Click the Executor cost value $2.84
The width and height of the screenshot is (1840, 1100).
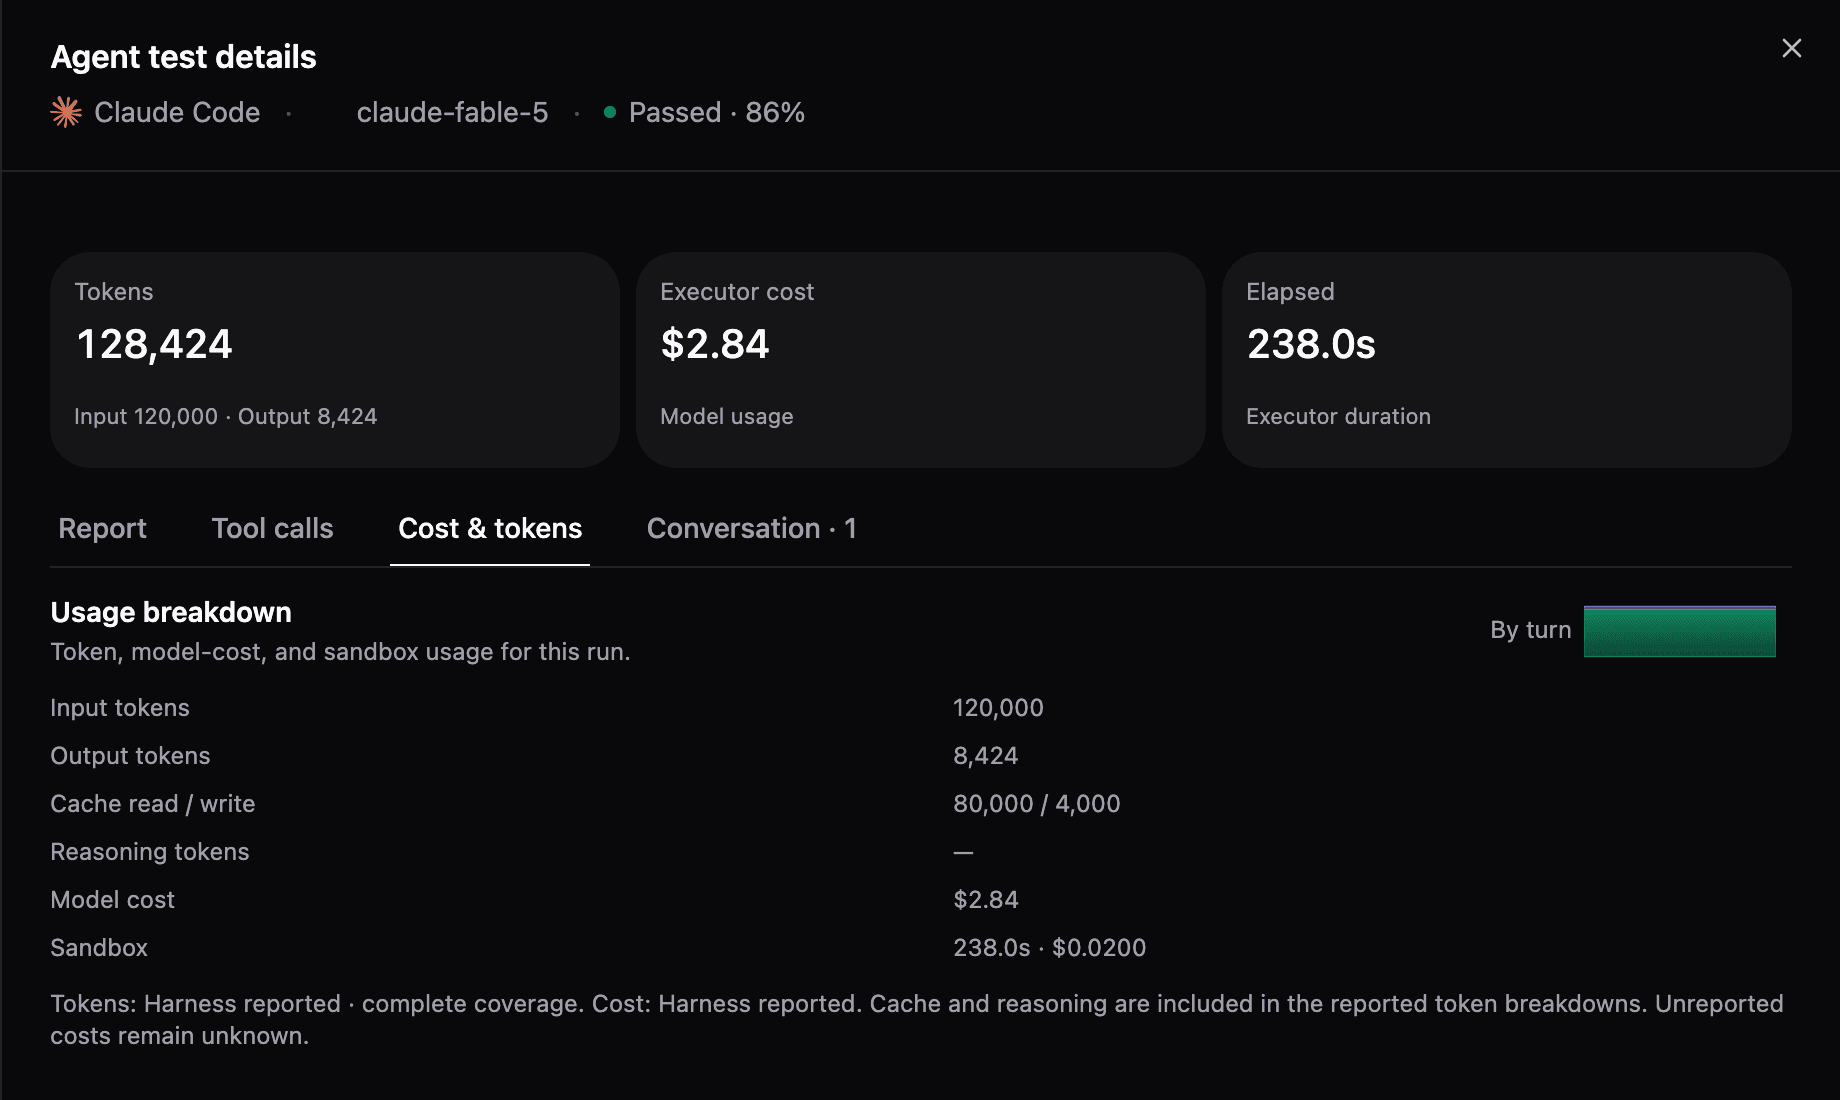[714, 344]
